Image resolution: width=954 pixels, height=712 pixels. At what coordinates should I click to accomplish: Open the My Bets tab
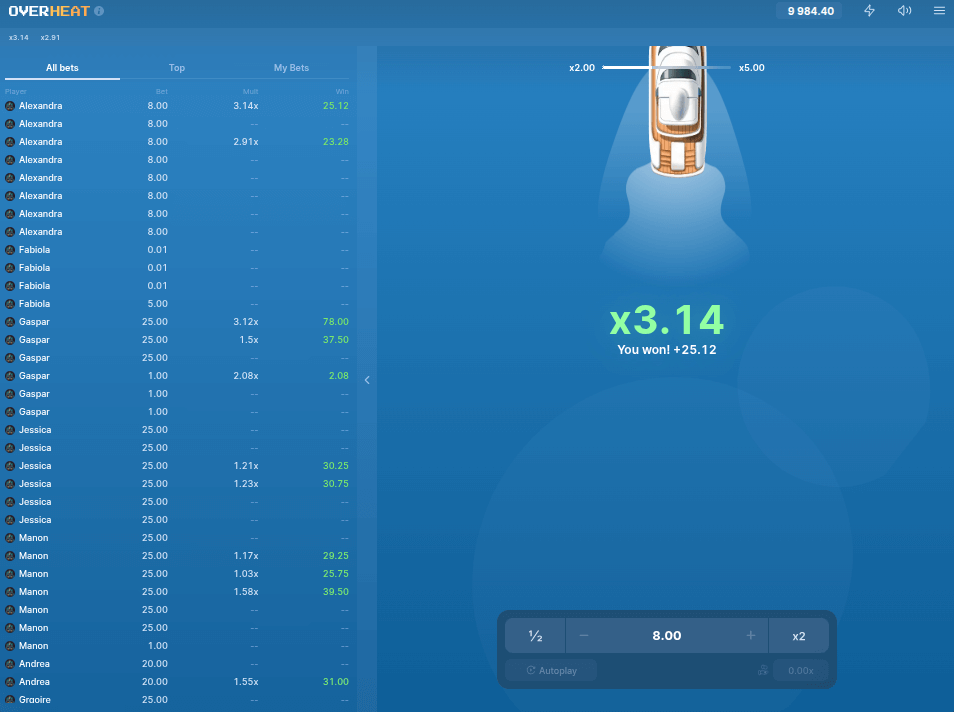[291, 68]
